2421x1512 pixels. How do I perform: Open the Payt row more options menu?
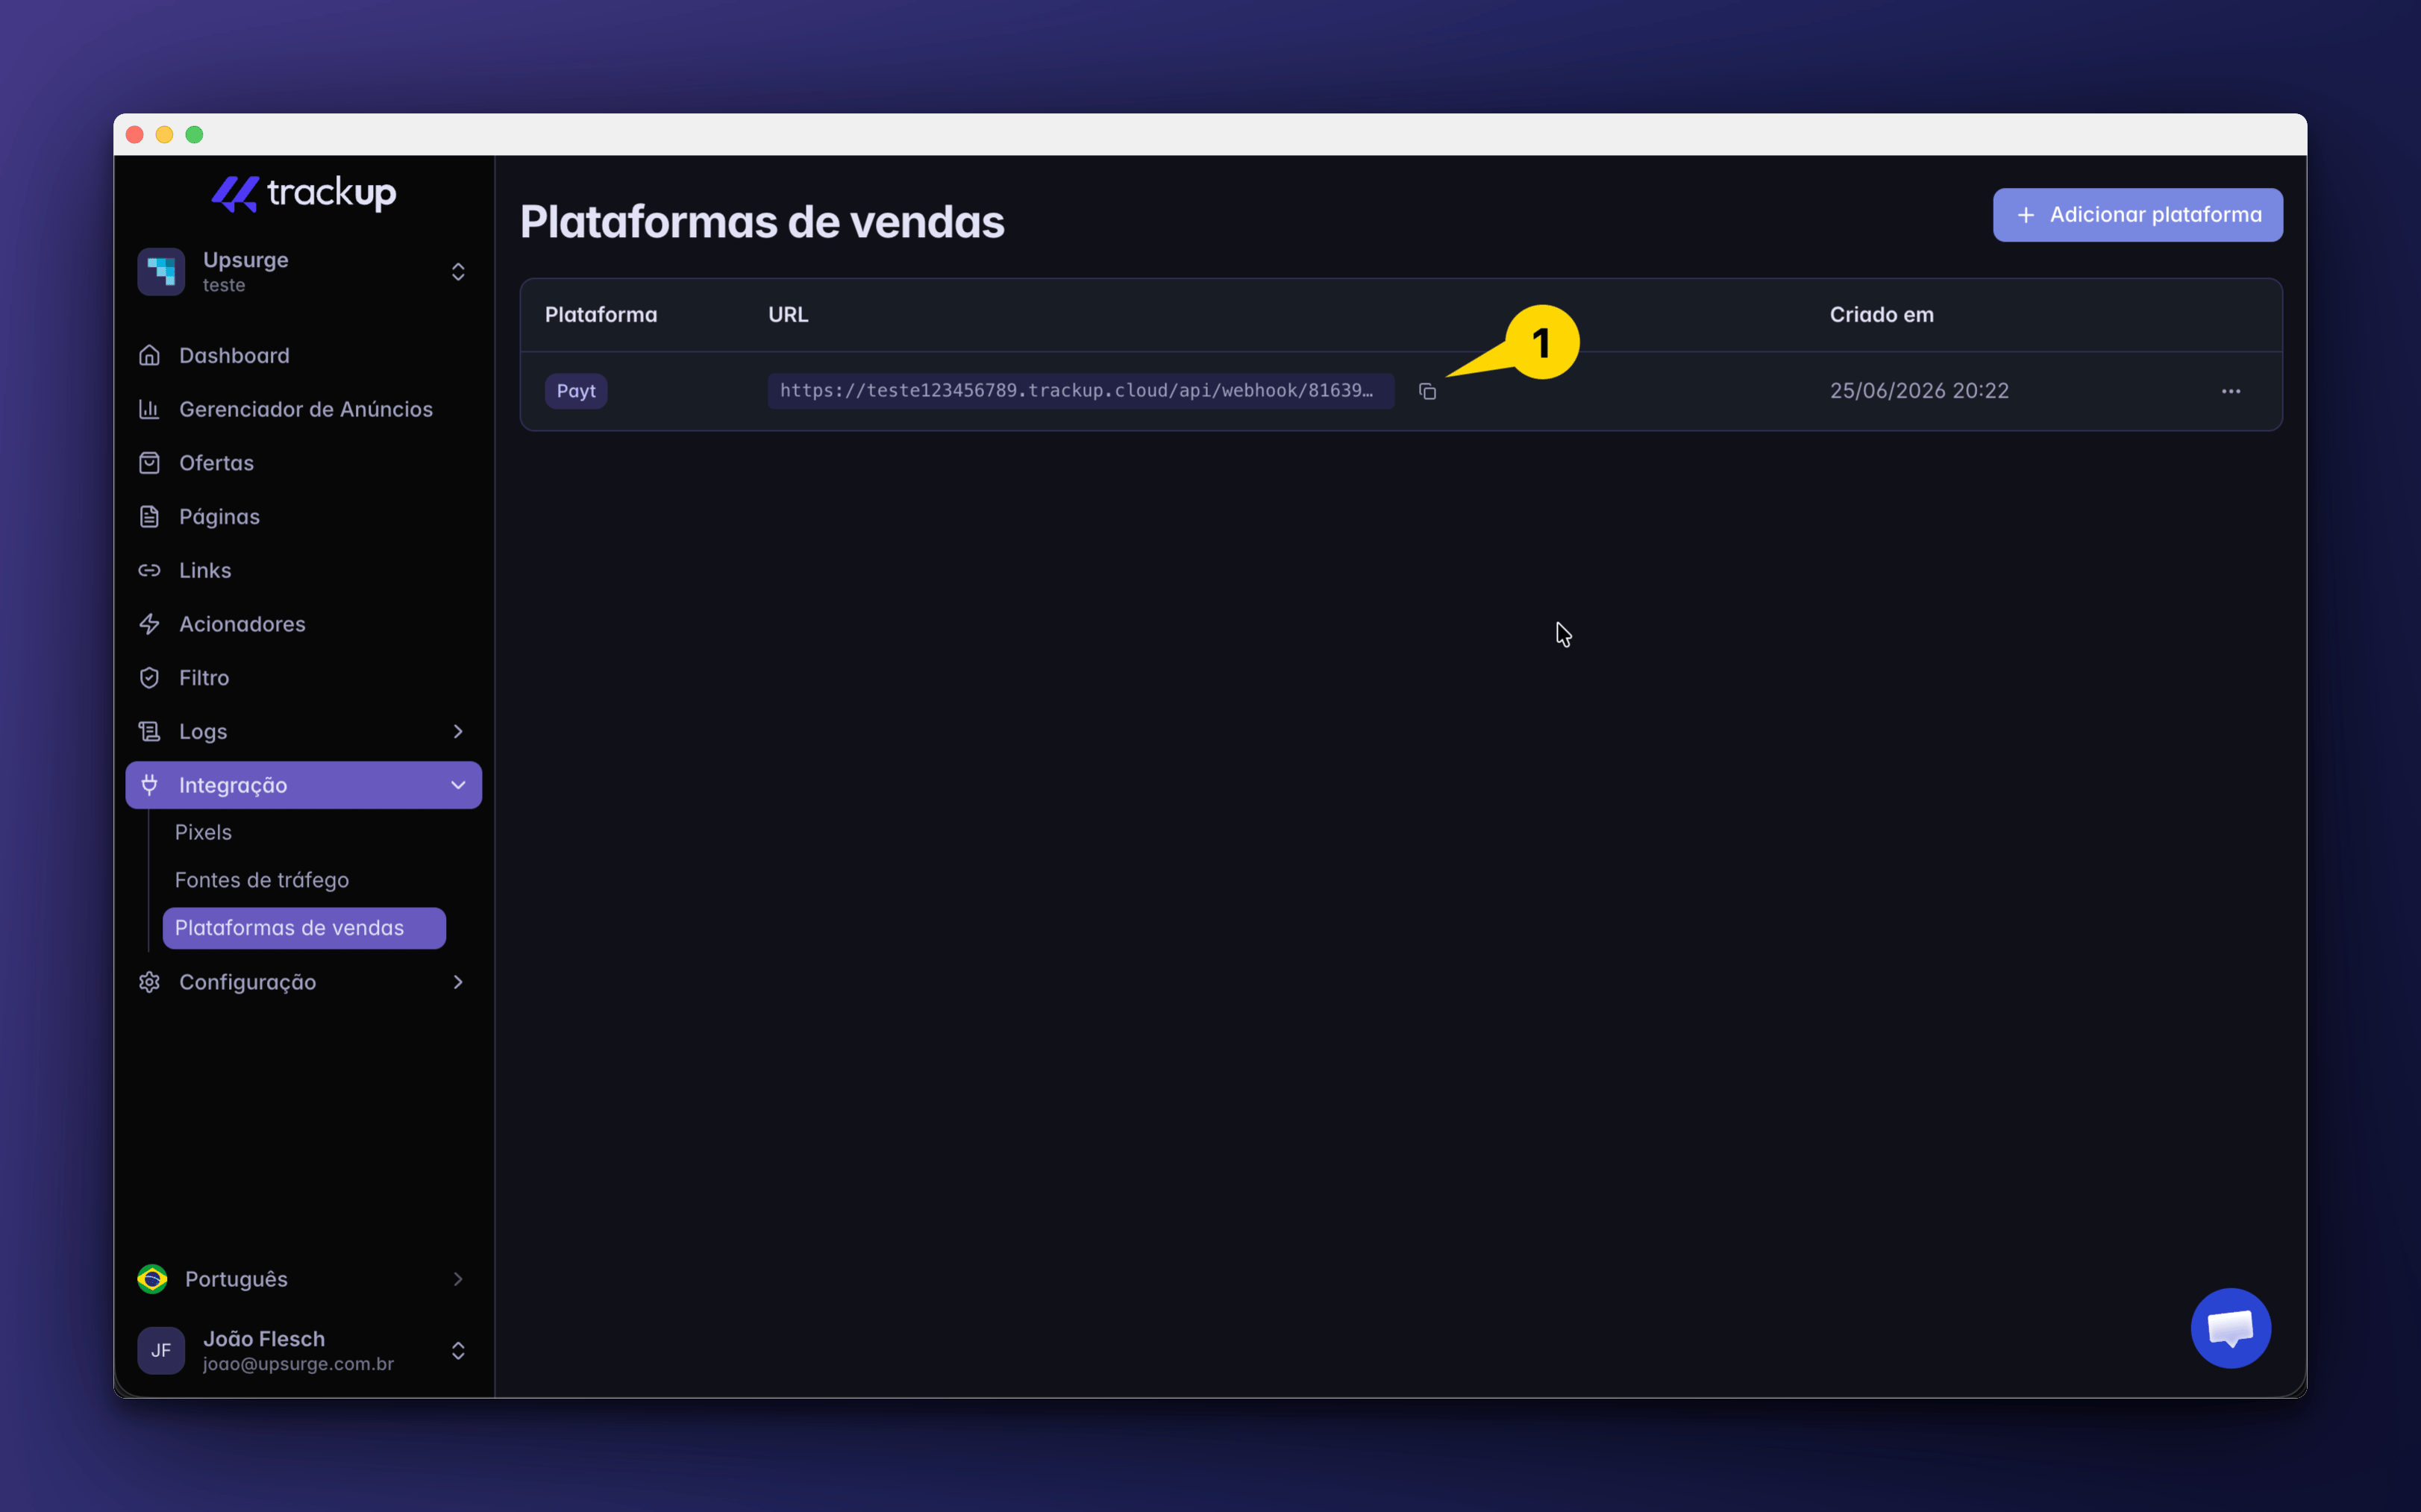tap(2231, 391)
